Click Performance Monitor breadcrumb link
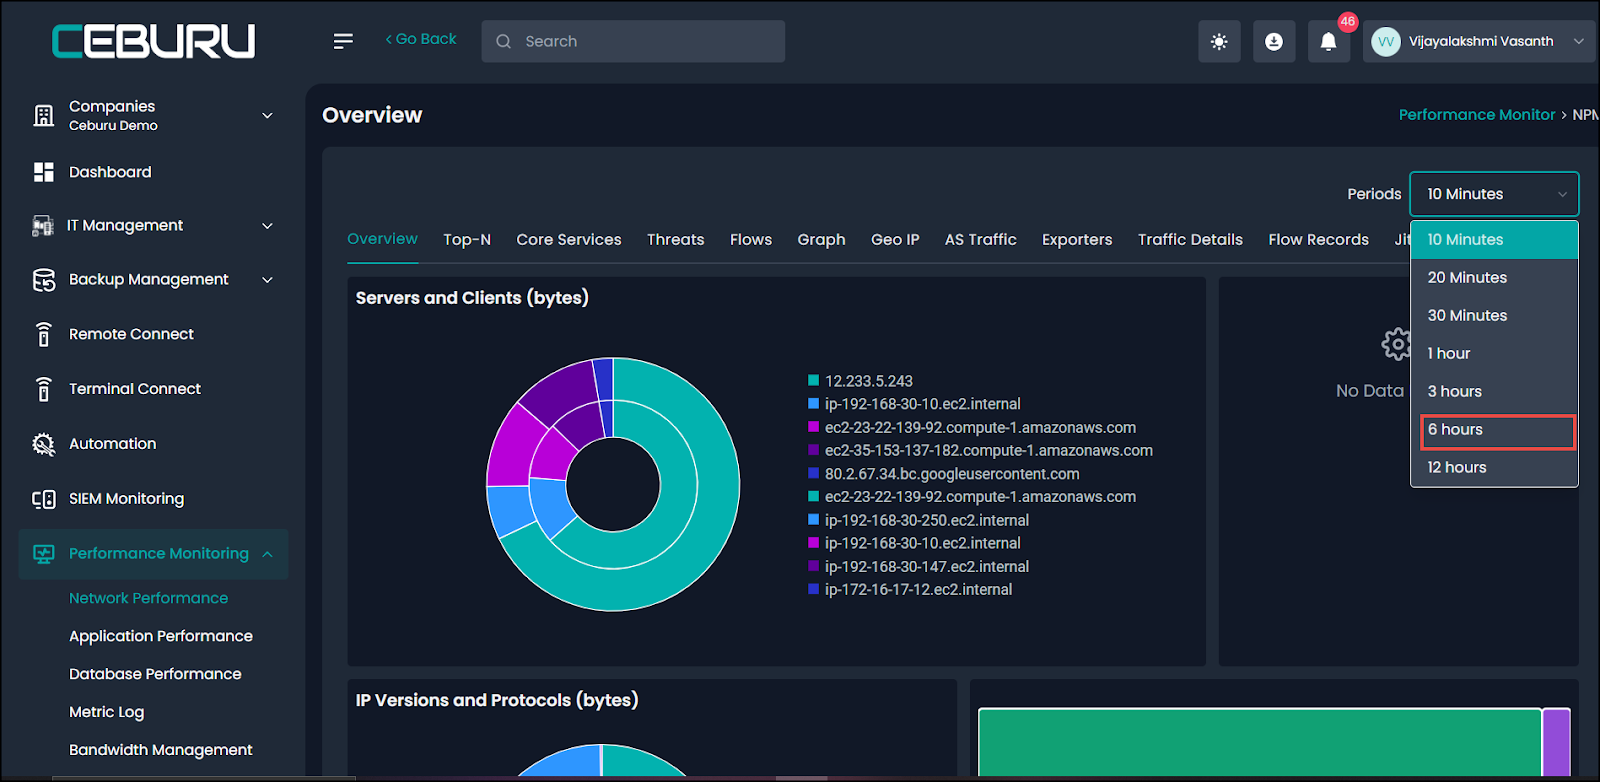This screenshot has height=782, width=1600. tap(1477, 115)
